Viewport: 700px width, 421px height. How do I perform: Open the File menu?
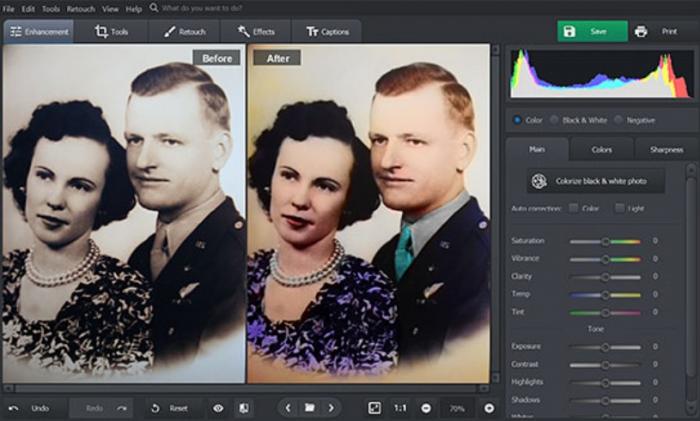(8, 8)
